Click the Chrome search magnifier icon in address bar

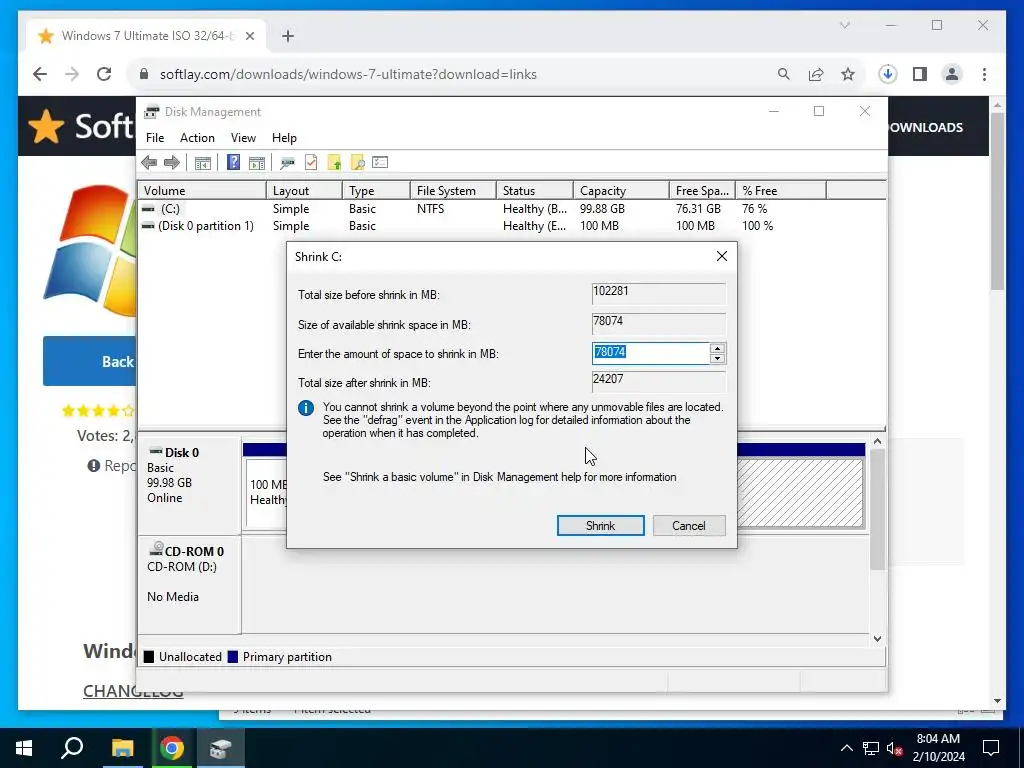784,74
